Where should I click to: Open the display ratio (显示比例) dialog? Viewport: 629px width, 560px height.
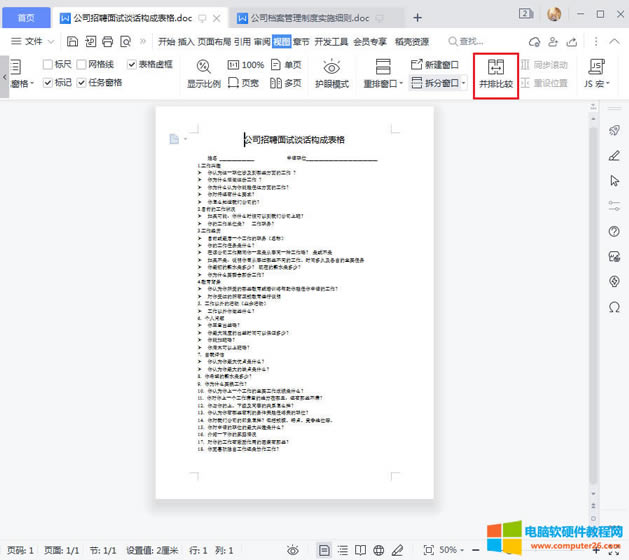point(205,73)
